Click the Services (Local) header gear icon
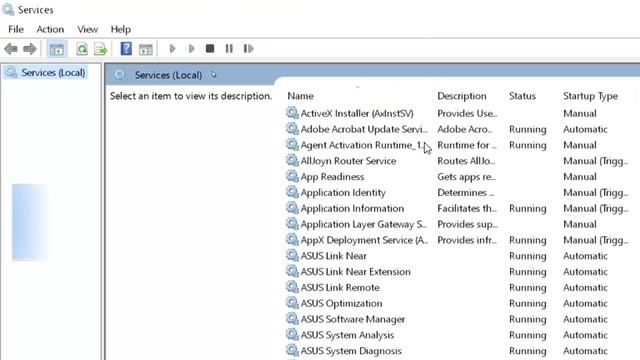 coord(120,75)
